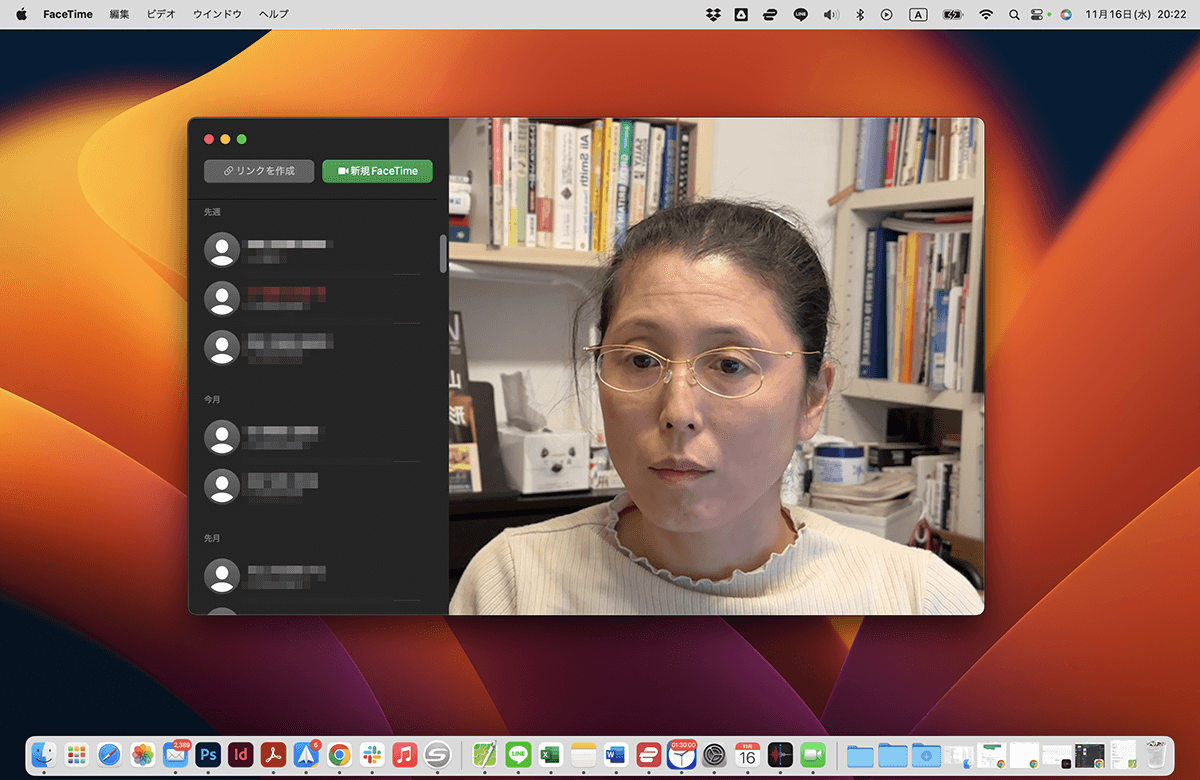The image size is (1200, 780).
Task: Open the ビデオ menu
Action: 160,14
